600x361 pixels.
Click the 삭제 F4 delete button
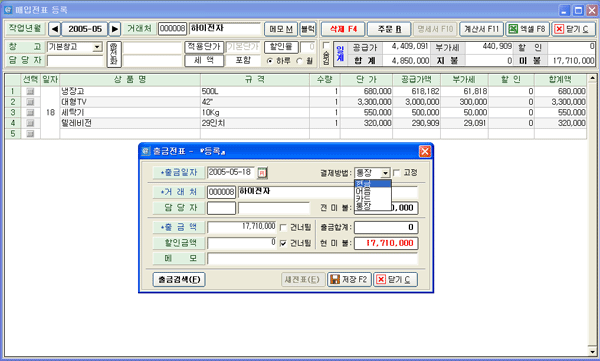tap(343, 29)
